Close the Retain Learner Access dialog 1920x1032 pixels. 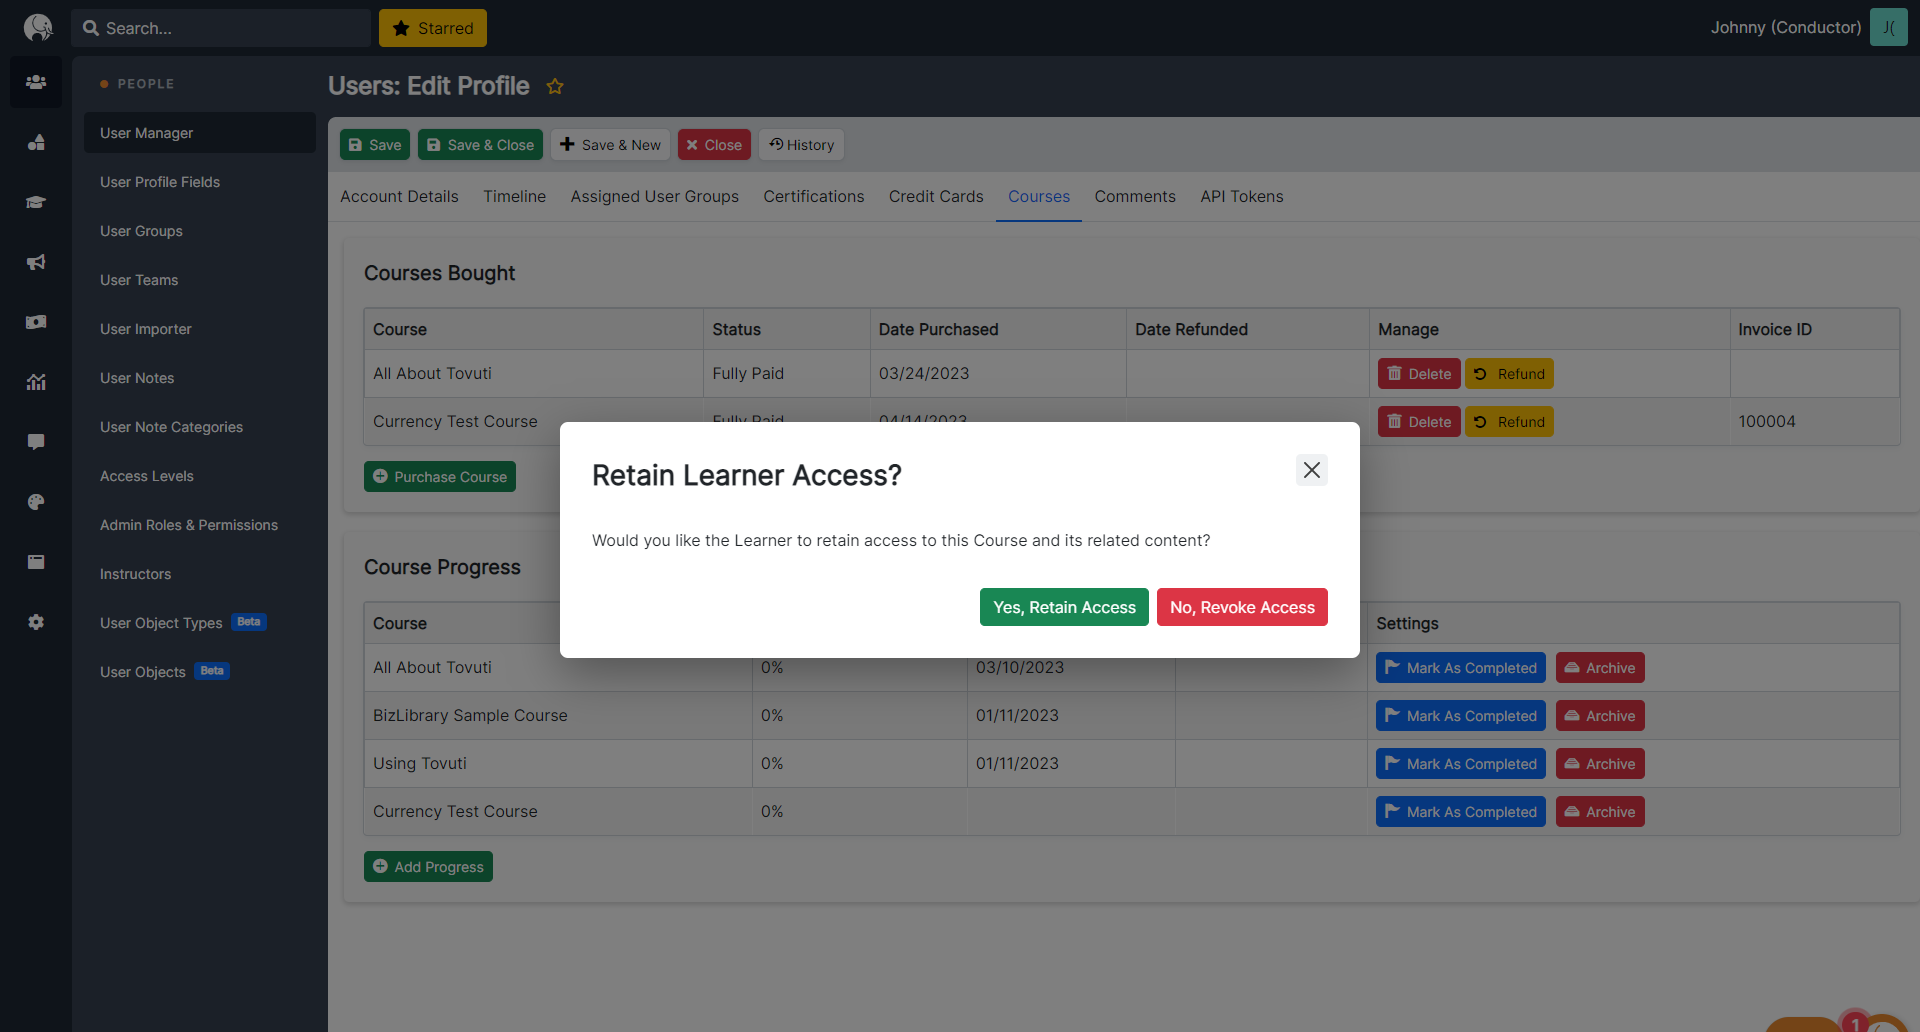(x=1312, y=470)
